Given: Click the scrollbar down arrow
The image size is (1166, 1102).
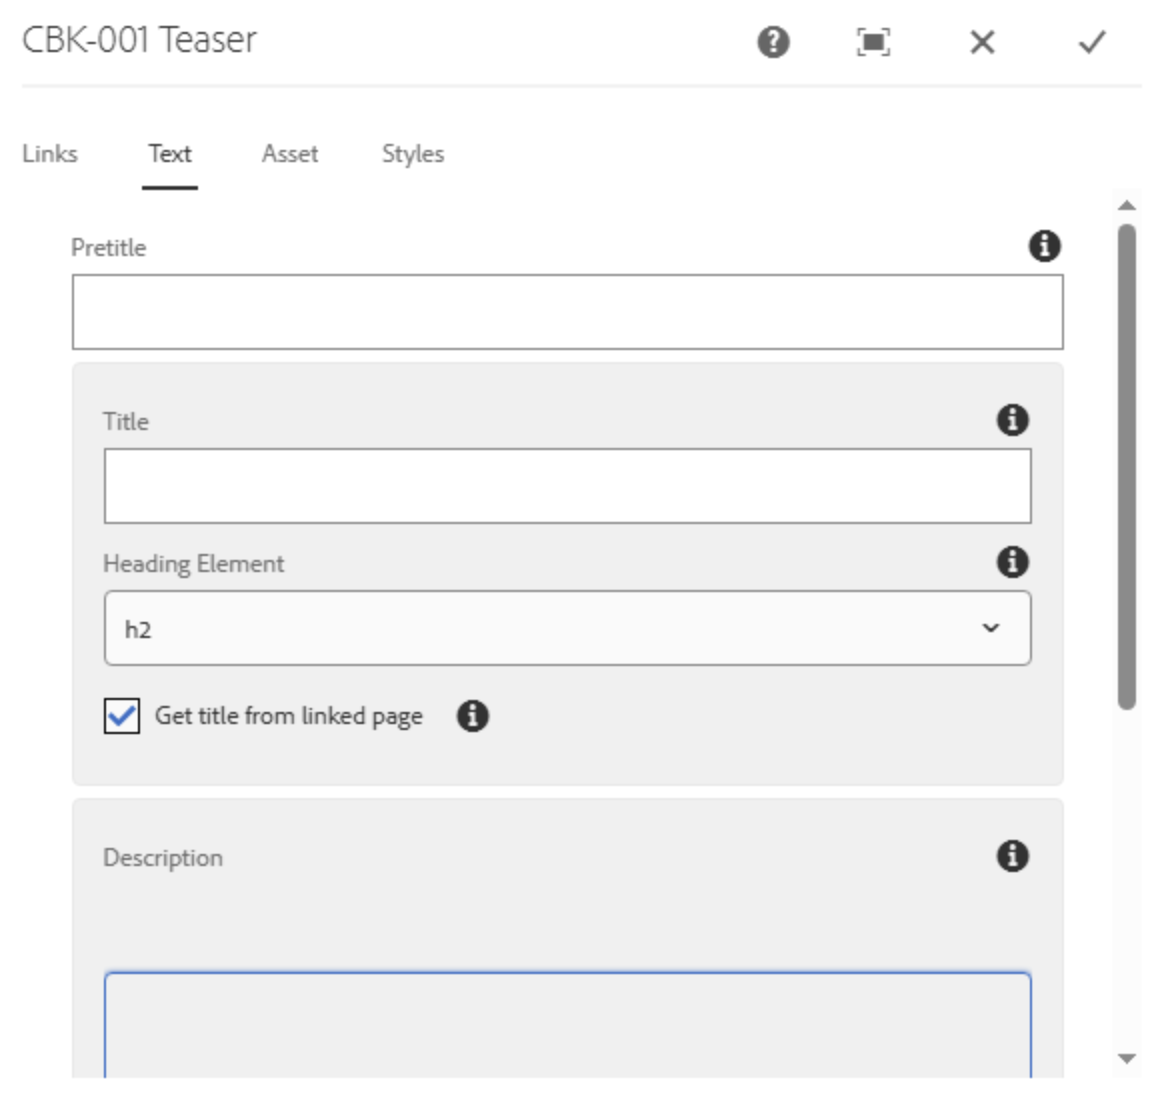Looking at the screenshot, I should pyautogui.click(x=1127, y=1058).
